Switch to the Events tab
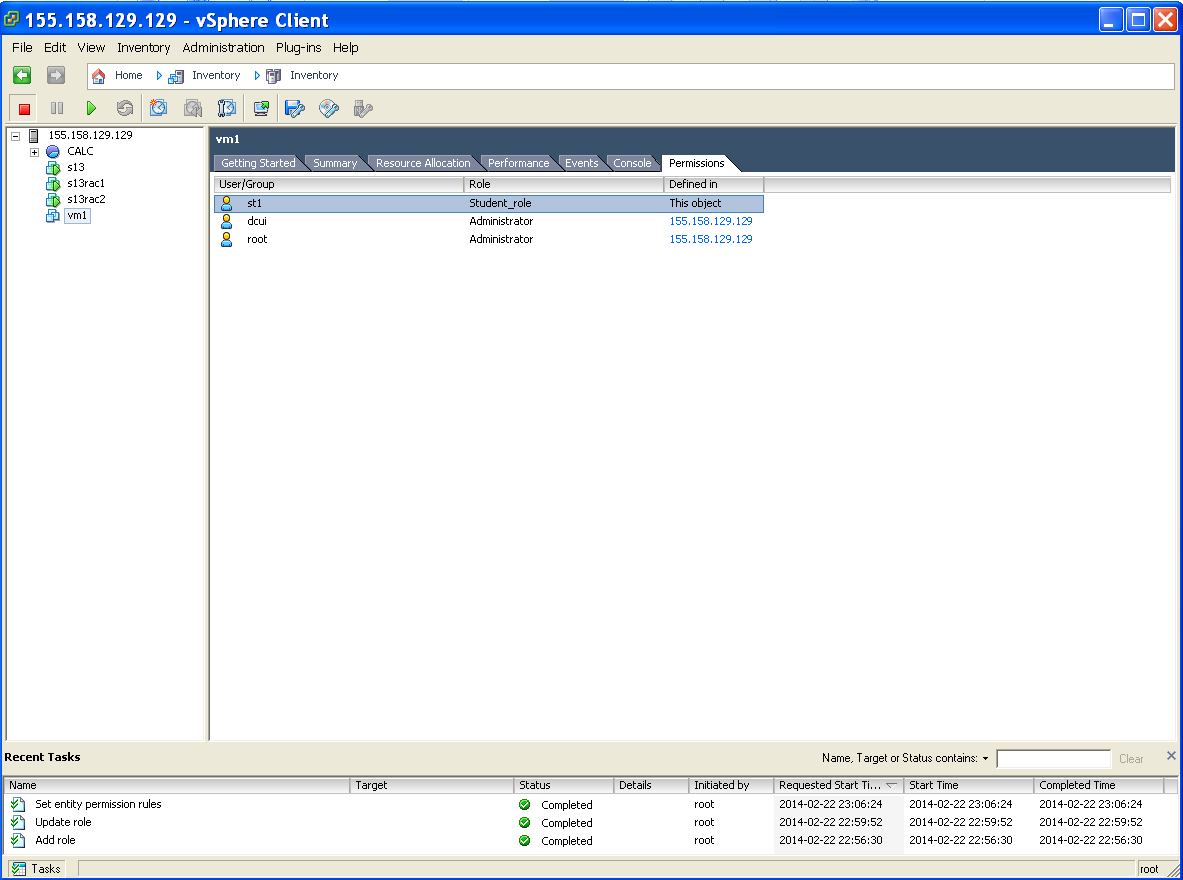Screen dimensions: 1183x880 pyautogui.click(x=582, y=163)
